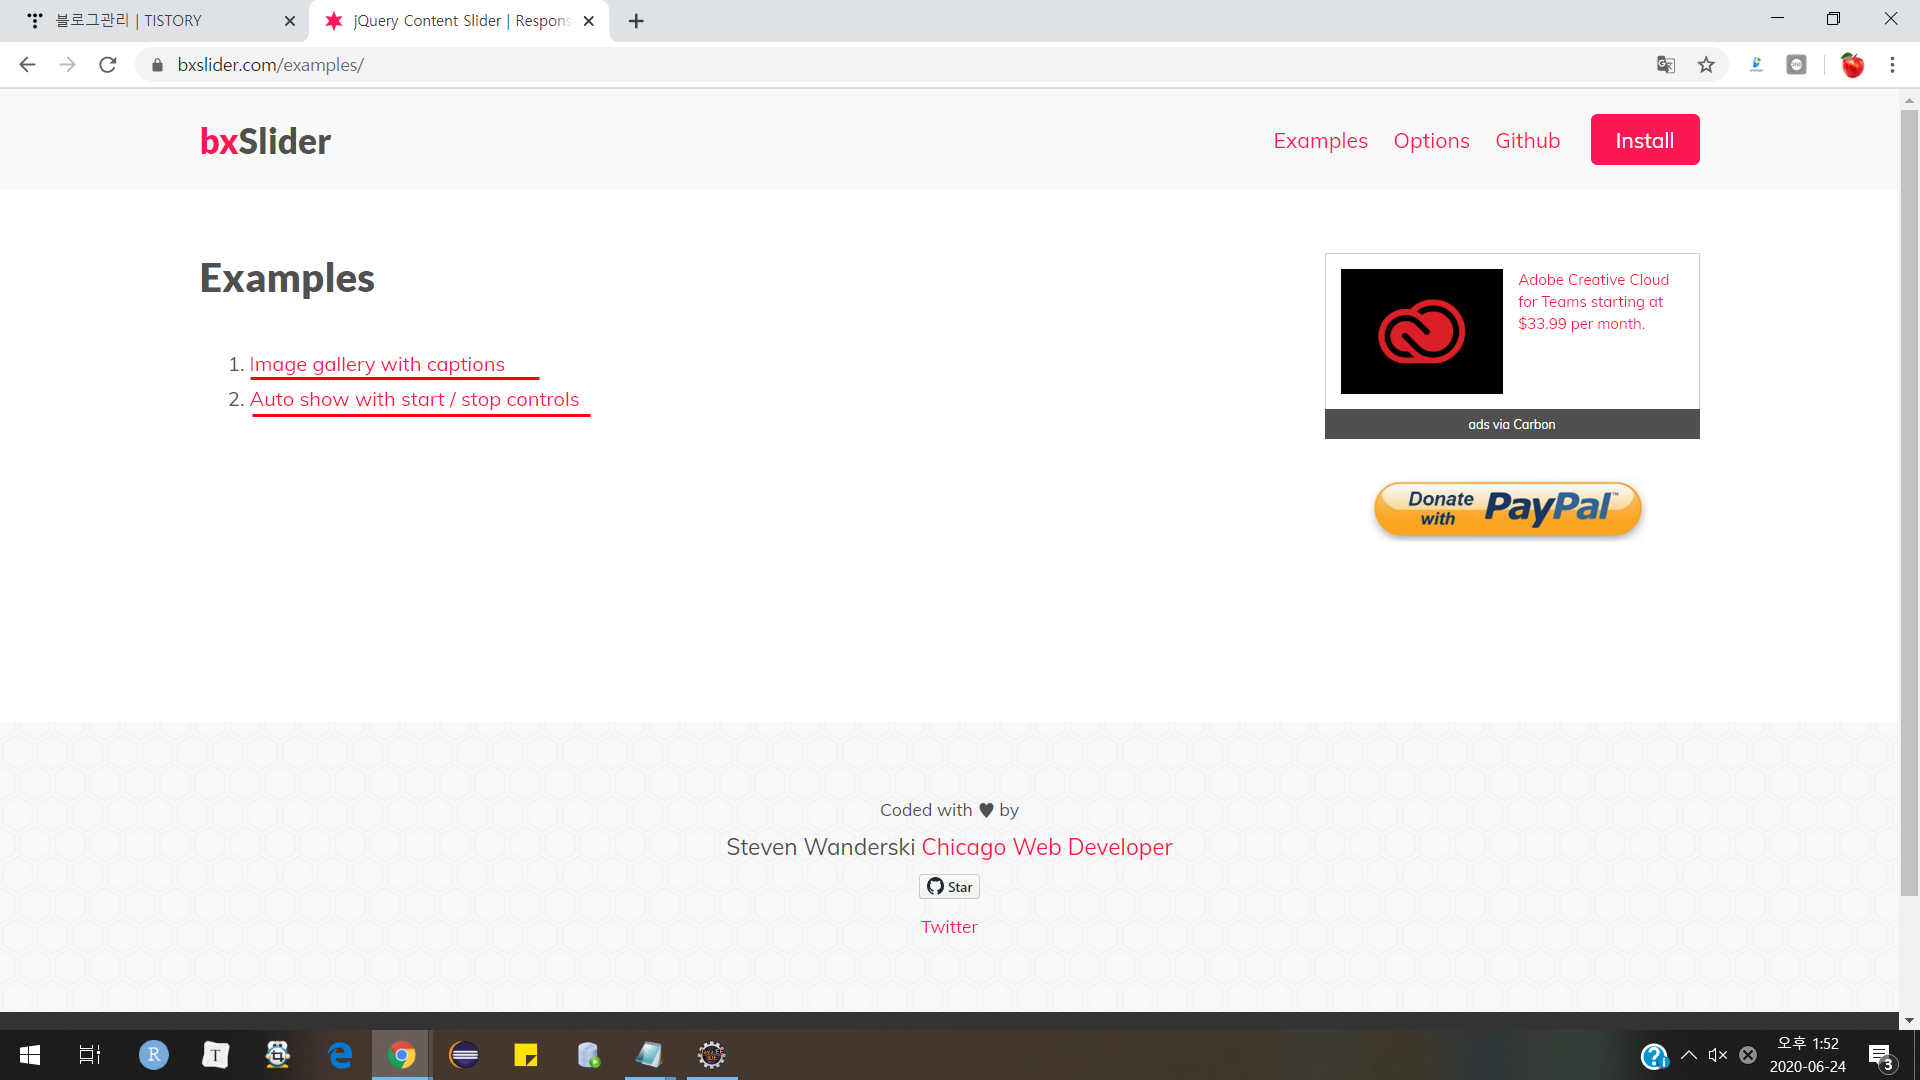Switch to the TISTORY tab
The image size is (1920, 1080).
[x=160, y=21]
